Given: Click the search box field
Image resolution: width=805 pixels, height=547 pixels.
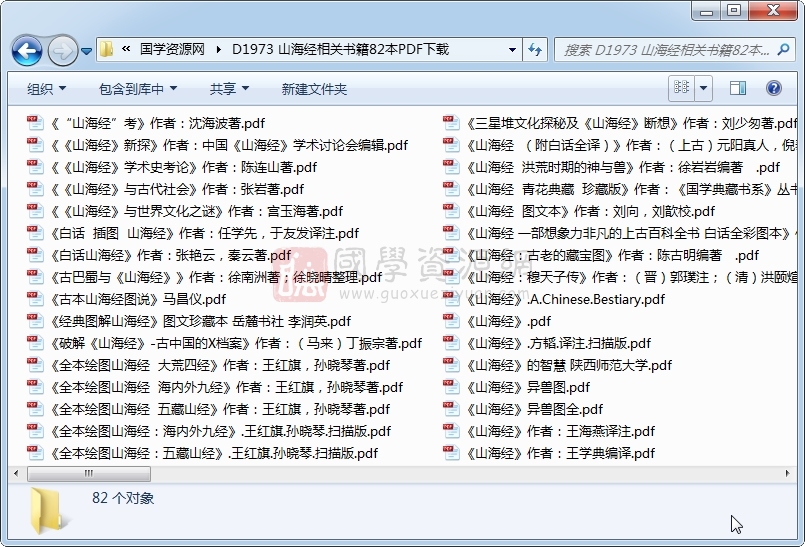Looking at the screenshot, I should pyautogui.click(x=665, y=49).
